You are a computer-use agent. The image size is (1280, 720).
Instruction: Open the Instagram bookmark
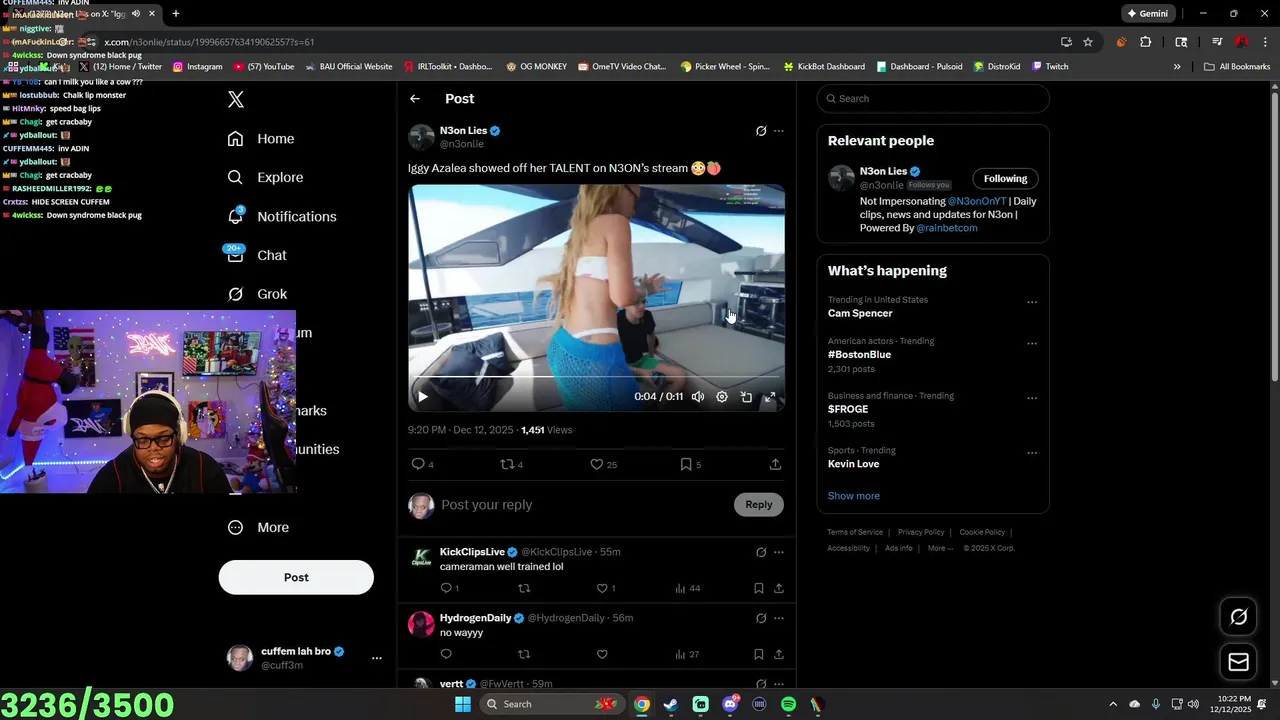tap(197, 67)
